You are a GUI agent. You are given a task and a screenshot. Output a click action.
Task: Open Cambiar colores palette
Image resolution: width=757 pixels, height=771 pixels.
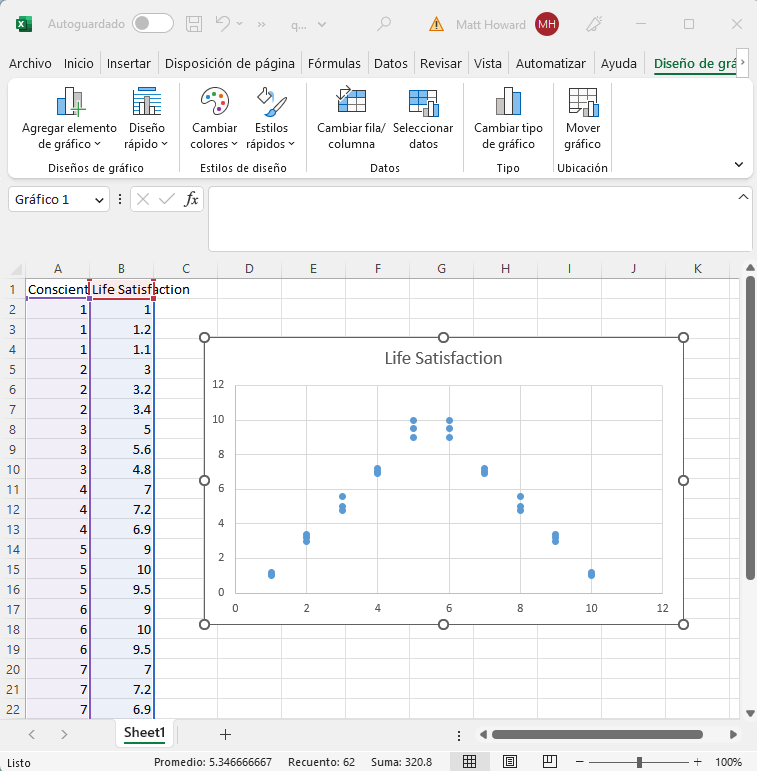coord(214,118)
